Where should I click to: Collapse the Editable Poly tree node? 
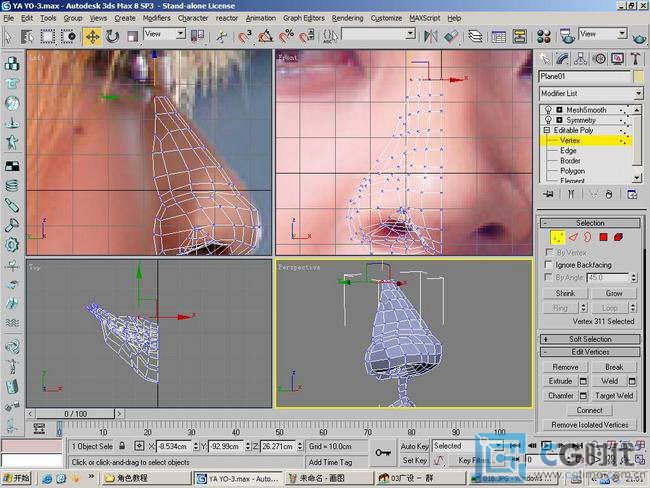click(547, 130)
